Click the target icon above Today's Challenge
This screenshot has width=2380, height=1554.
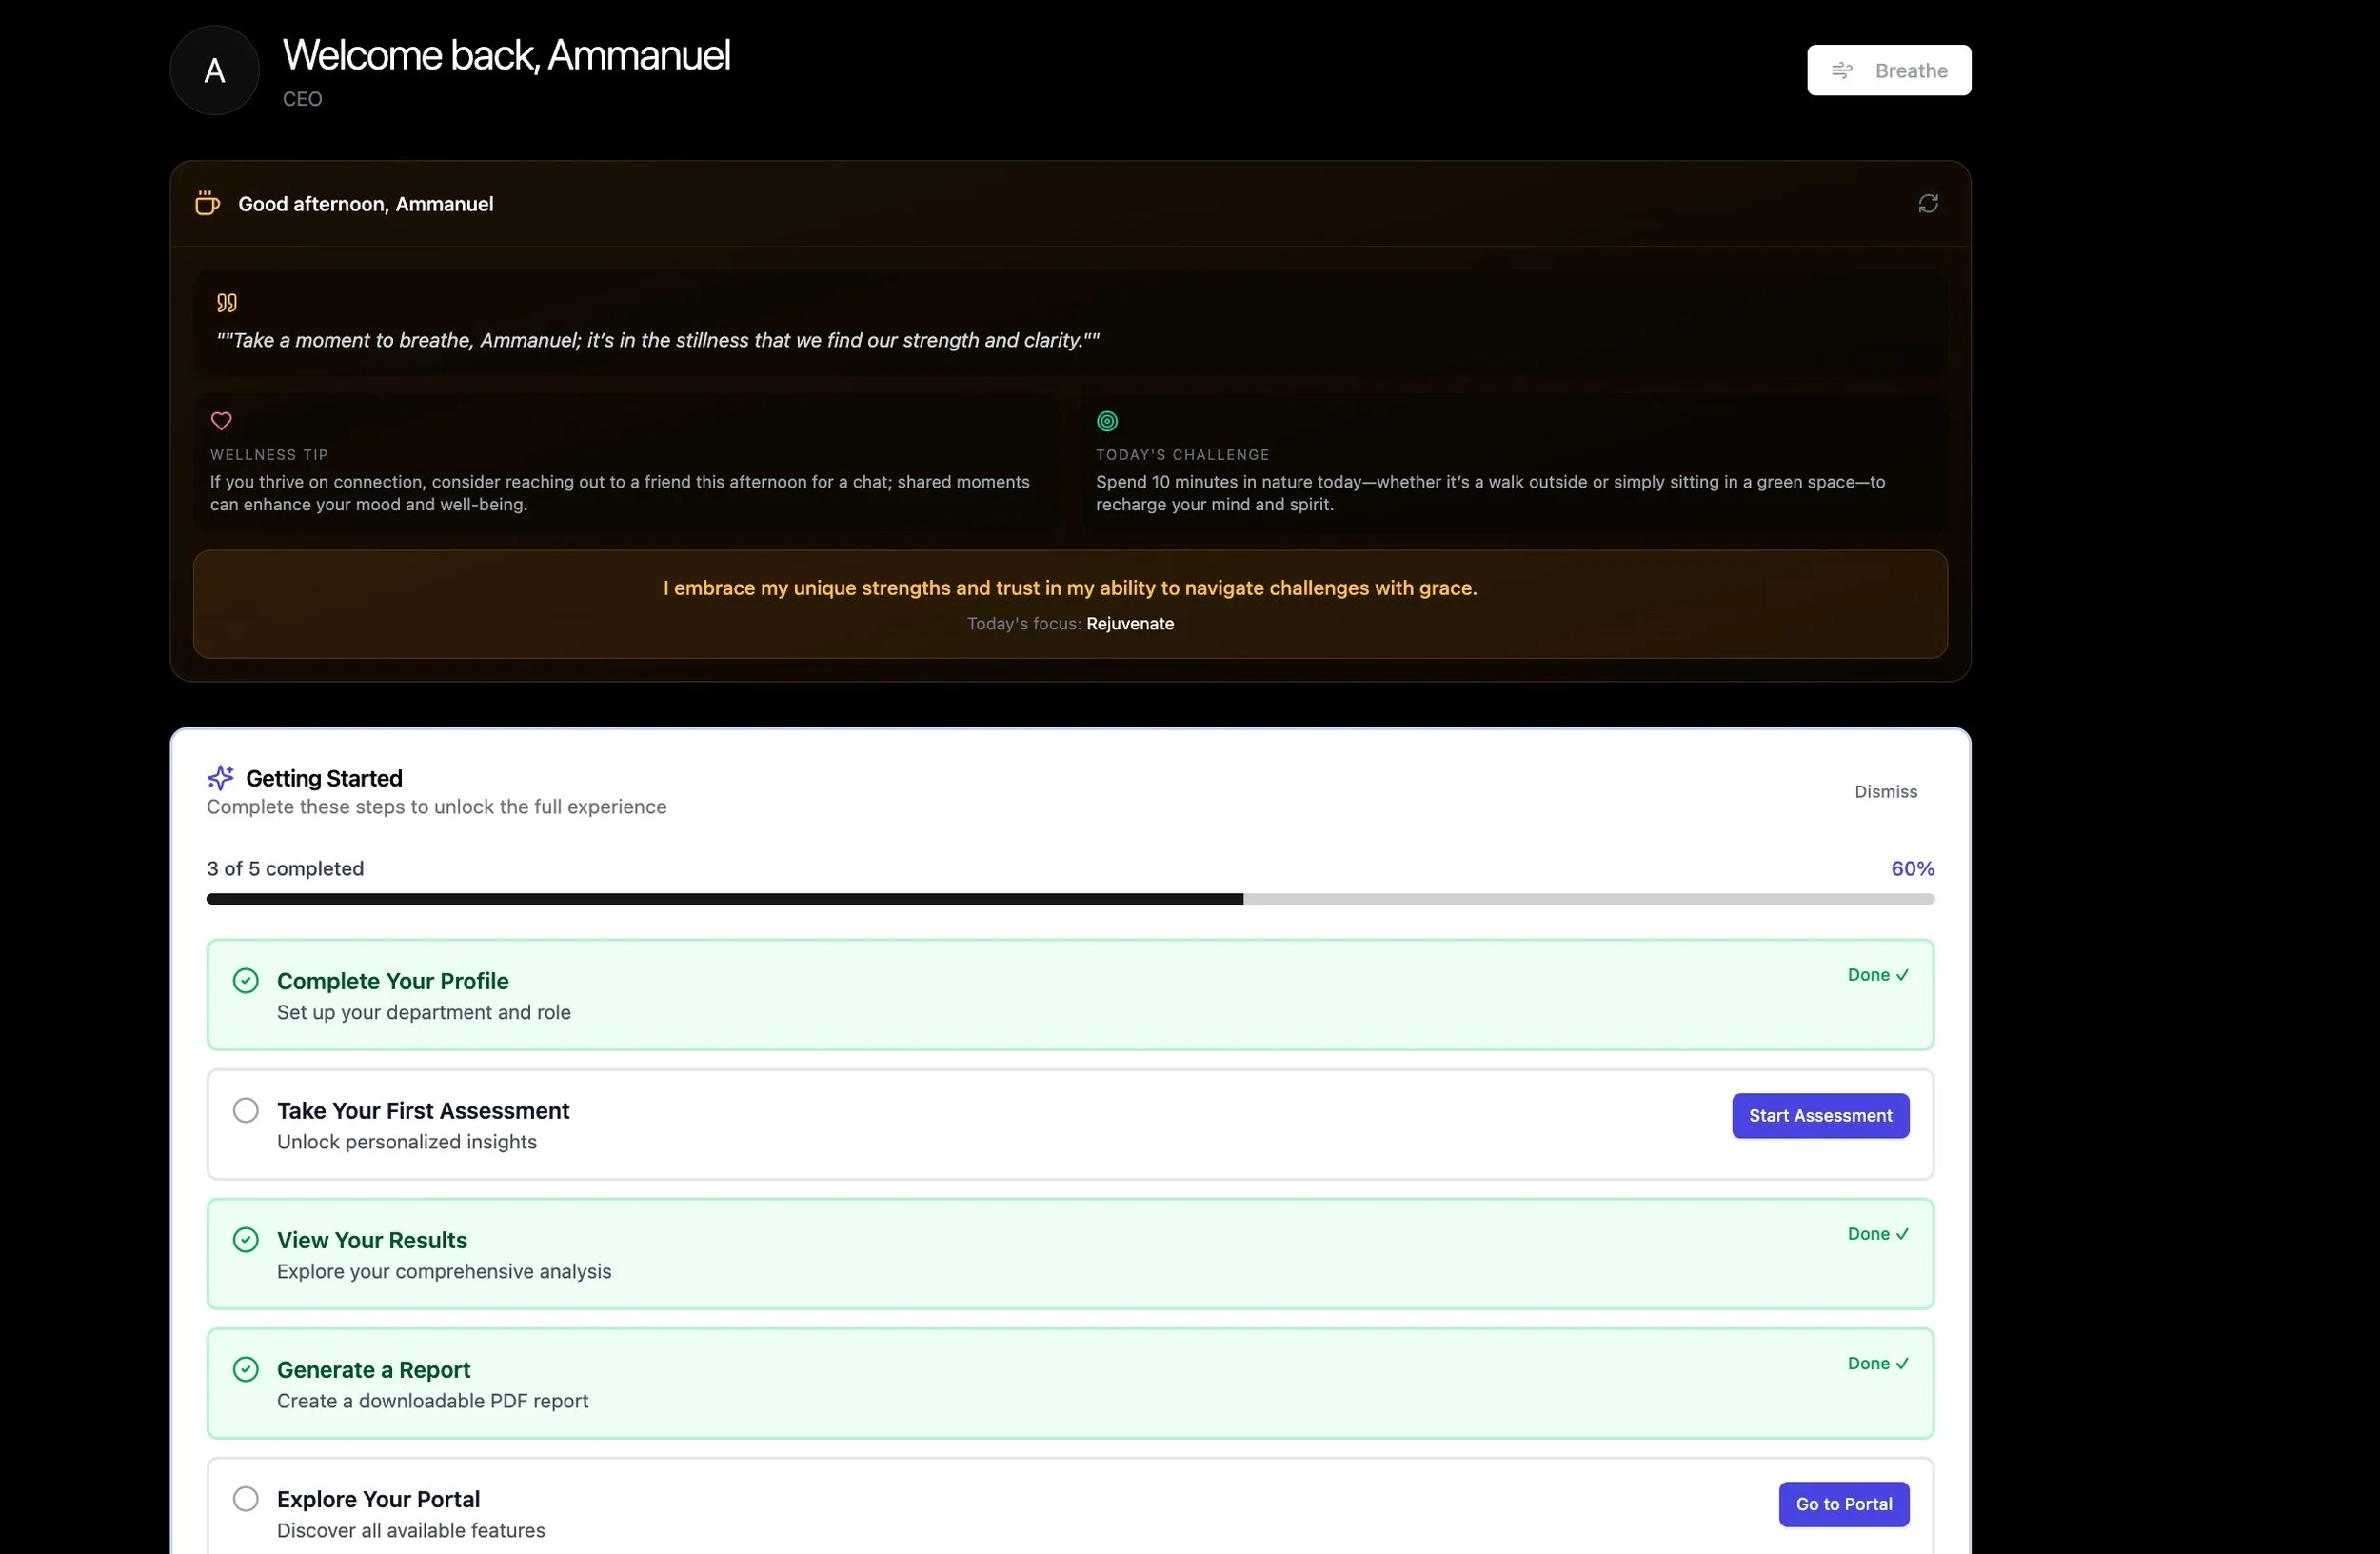1106,421
